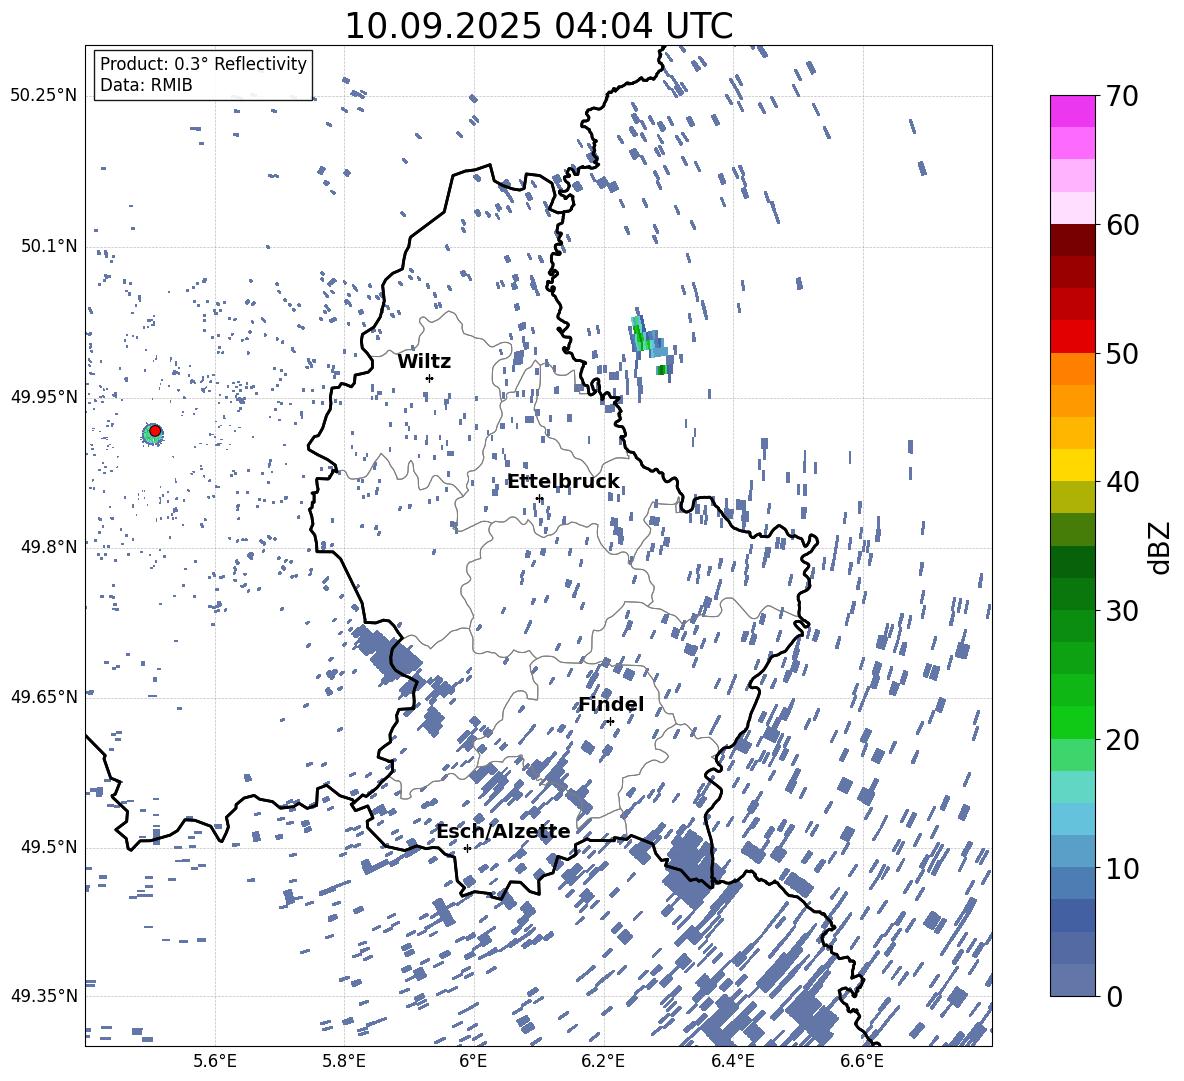Click the 6.2°E longitude label
The image size is (1184, 1081).
[603, 1061]
